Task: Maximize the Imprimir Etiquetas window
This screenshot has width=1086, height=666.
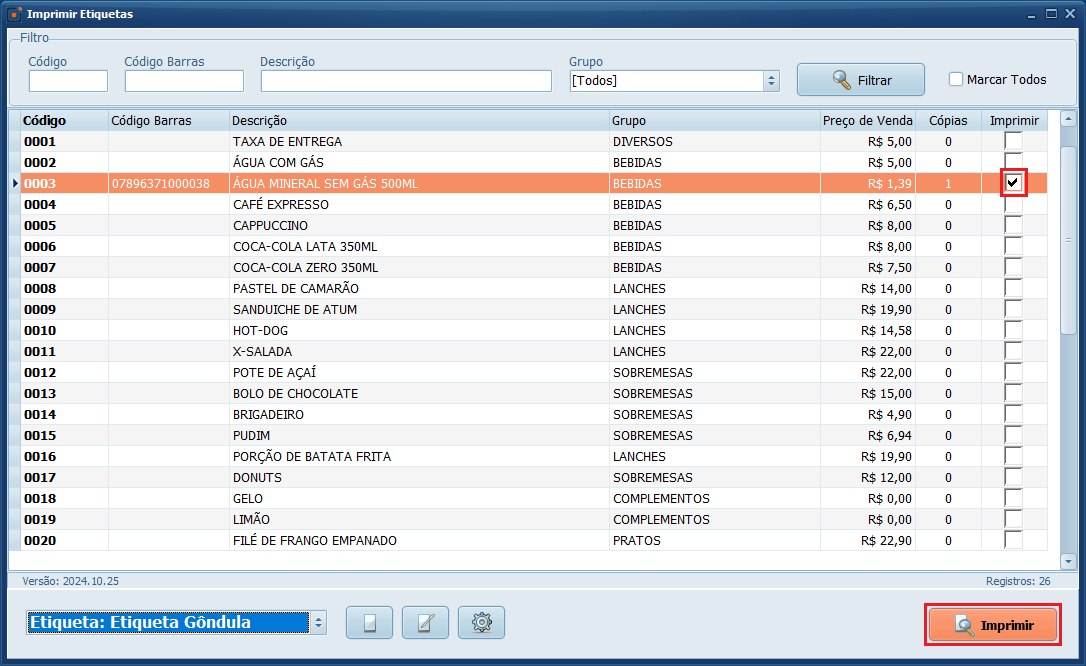Action: coord(1051,14)
